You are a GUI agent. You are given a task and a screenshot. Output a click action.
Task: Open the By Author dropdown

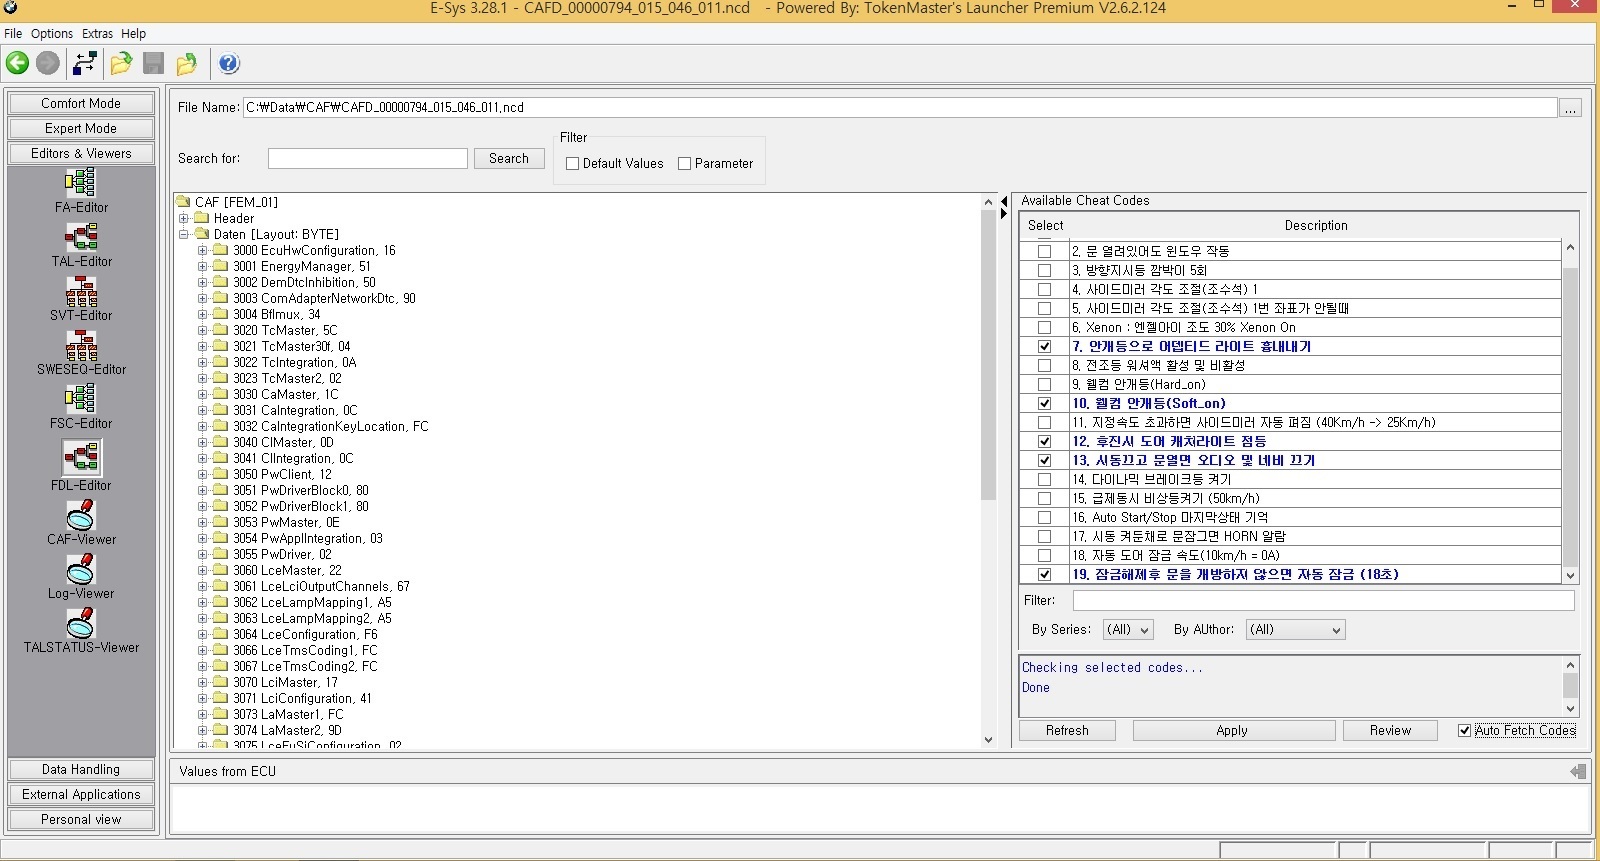[x=1295, y=629]
